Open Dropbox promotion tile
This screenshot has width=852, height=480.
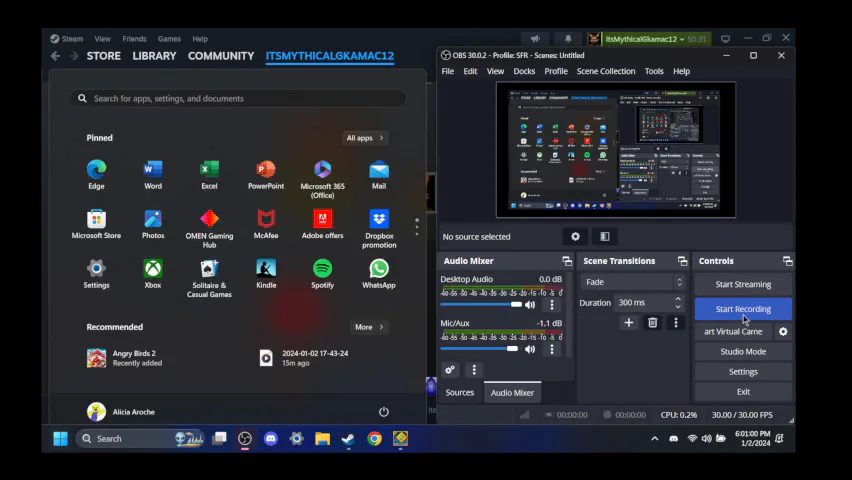(x=379, y=228)
